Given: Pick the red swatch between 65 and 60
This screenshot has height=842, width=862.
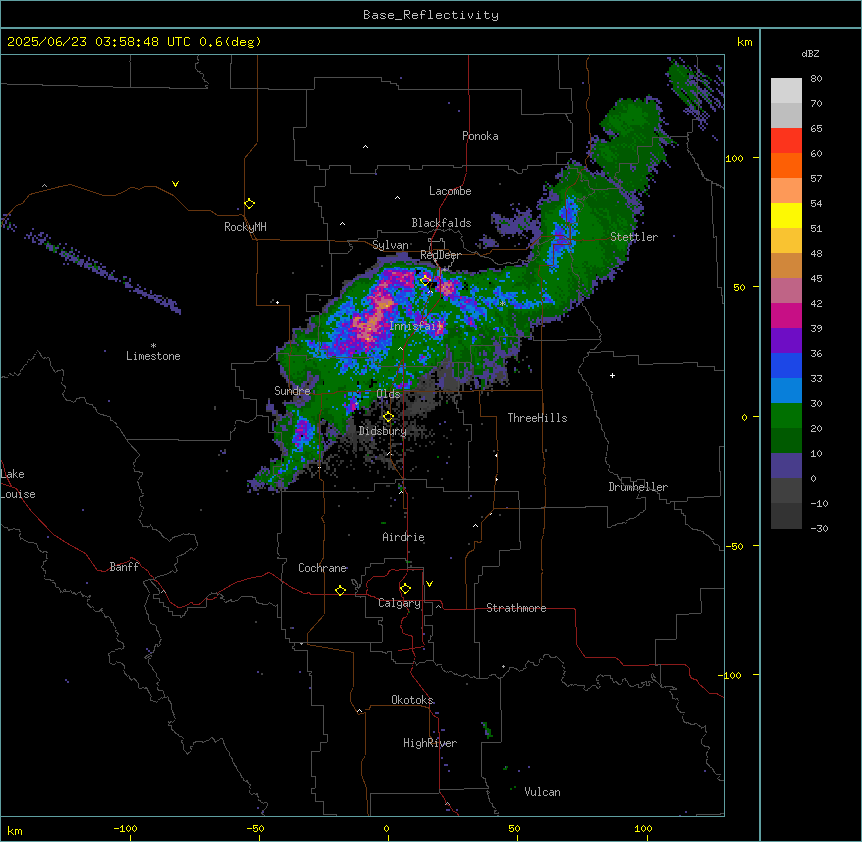Looking at the screenshot, I should [x=786, y=141].
